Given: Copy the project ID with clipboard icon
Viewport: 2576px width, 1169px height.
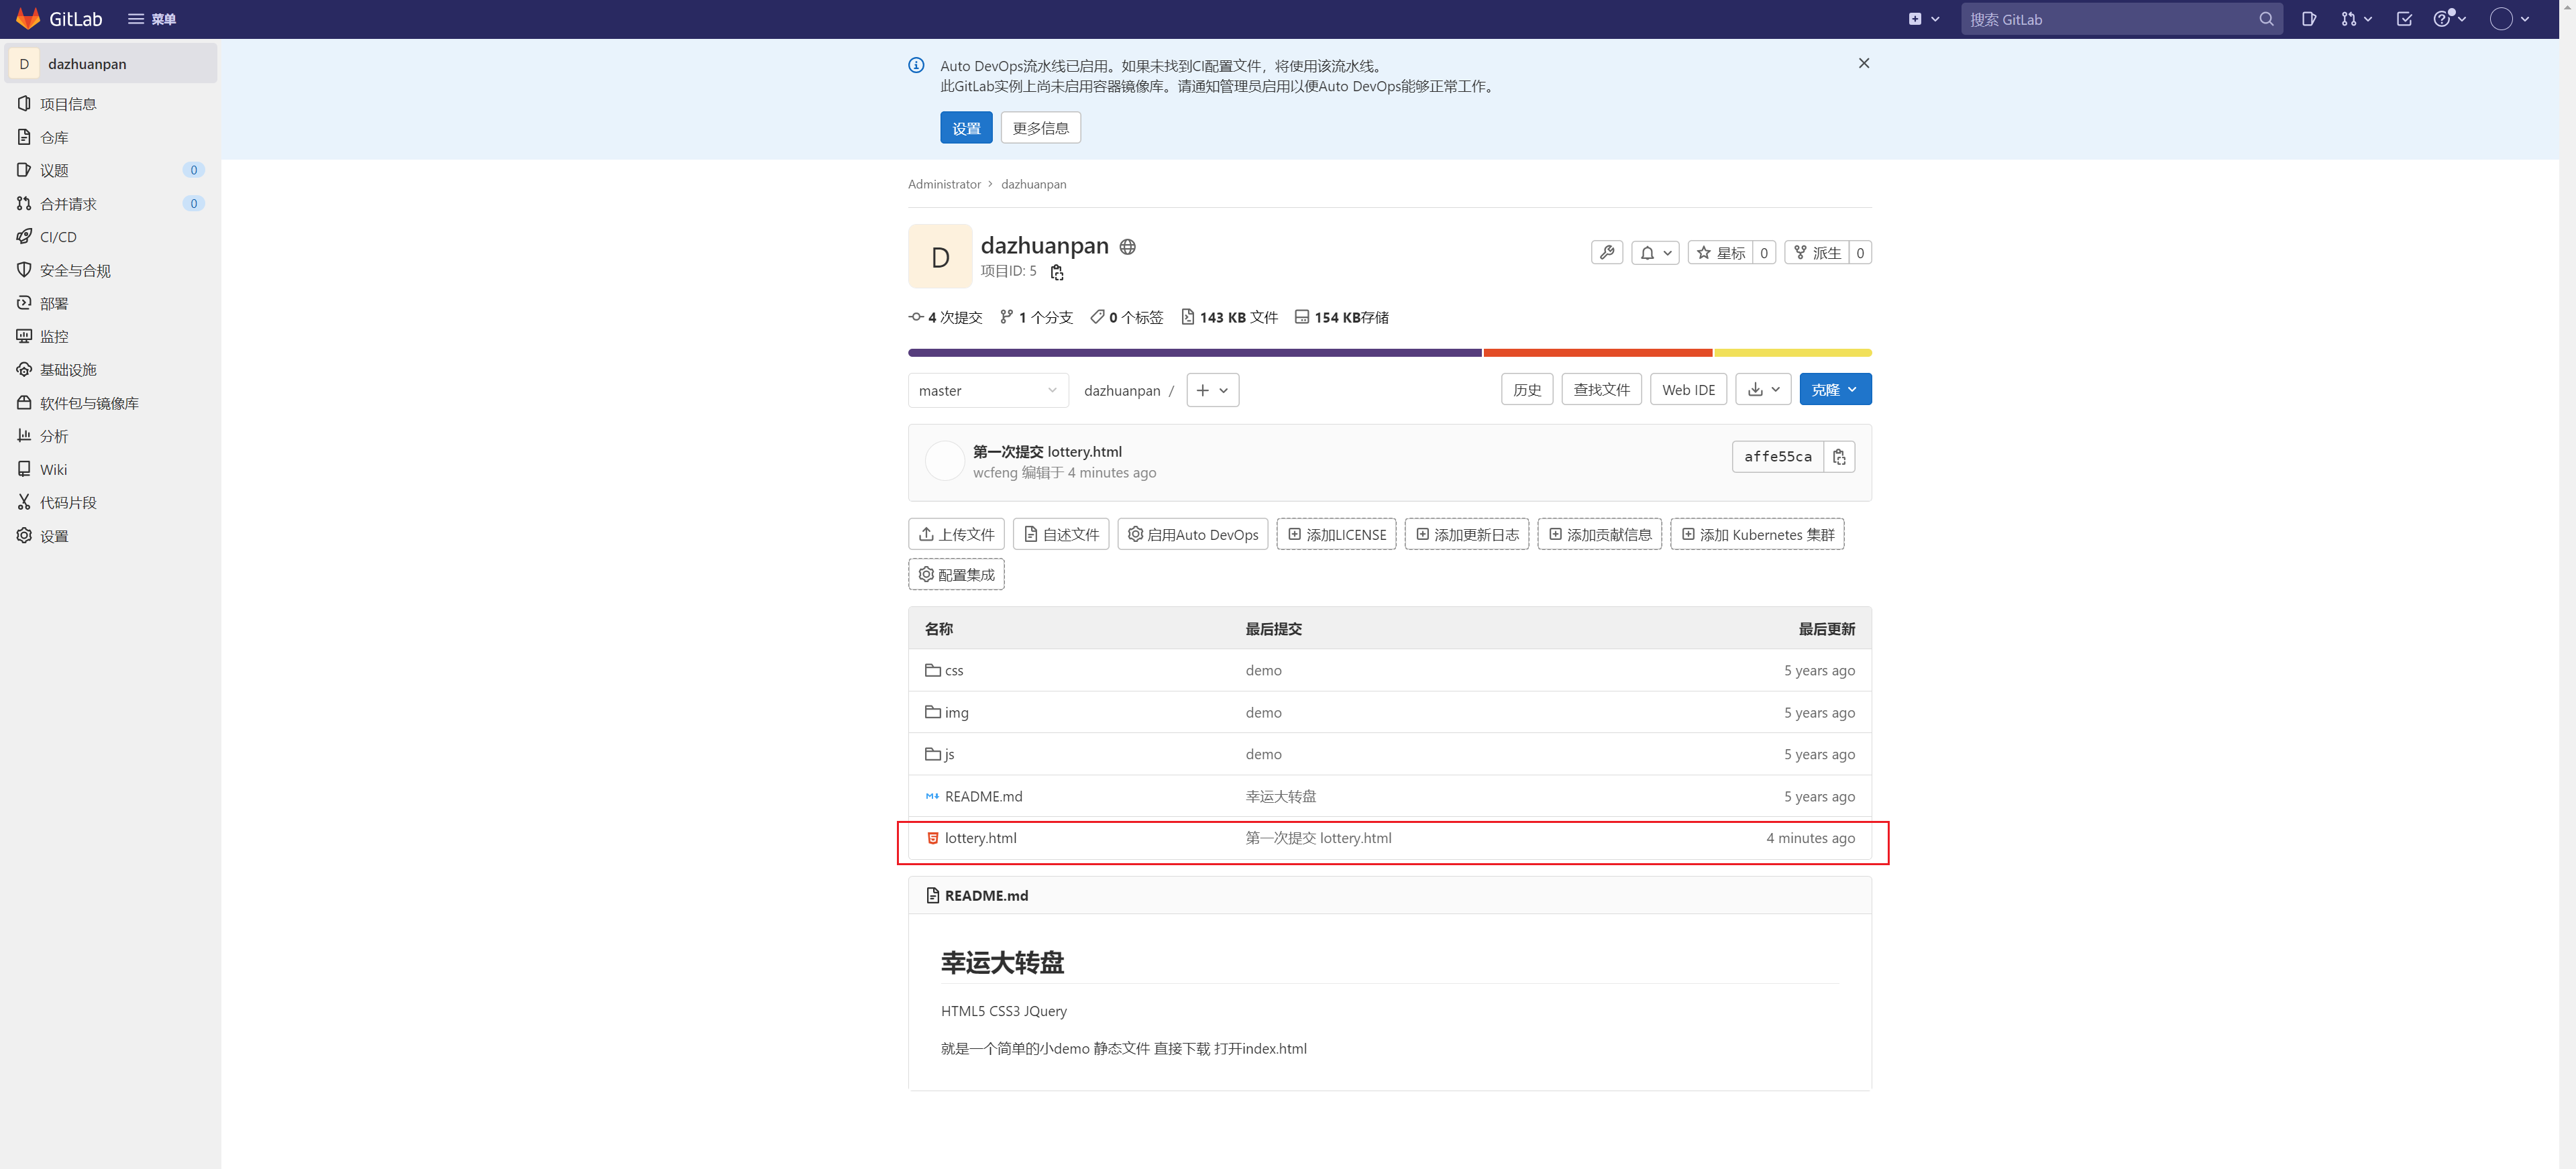Looking at the screenshot, I should click(1057, 272).
